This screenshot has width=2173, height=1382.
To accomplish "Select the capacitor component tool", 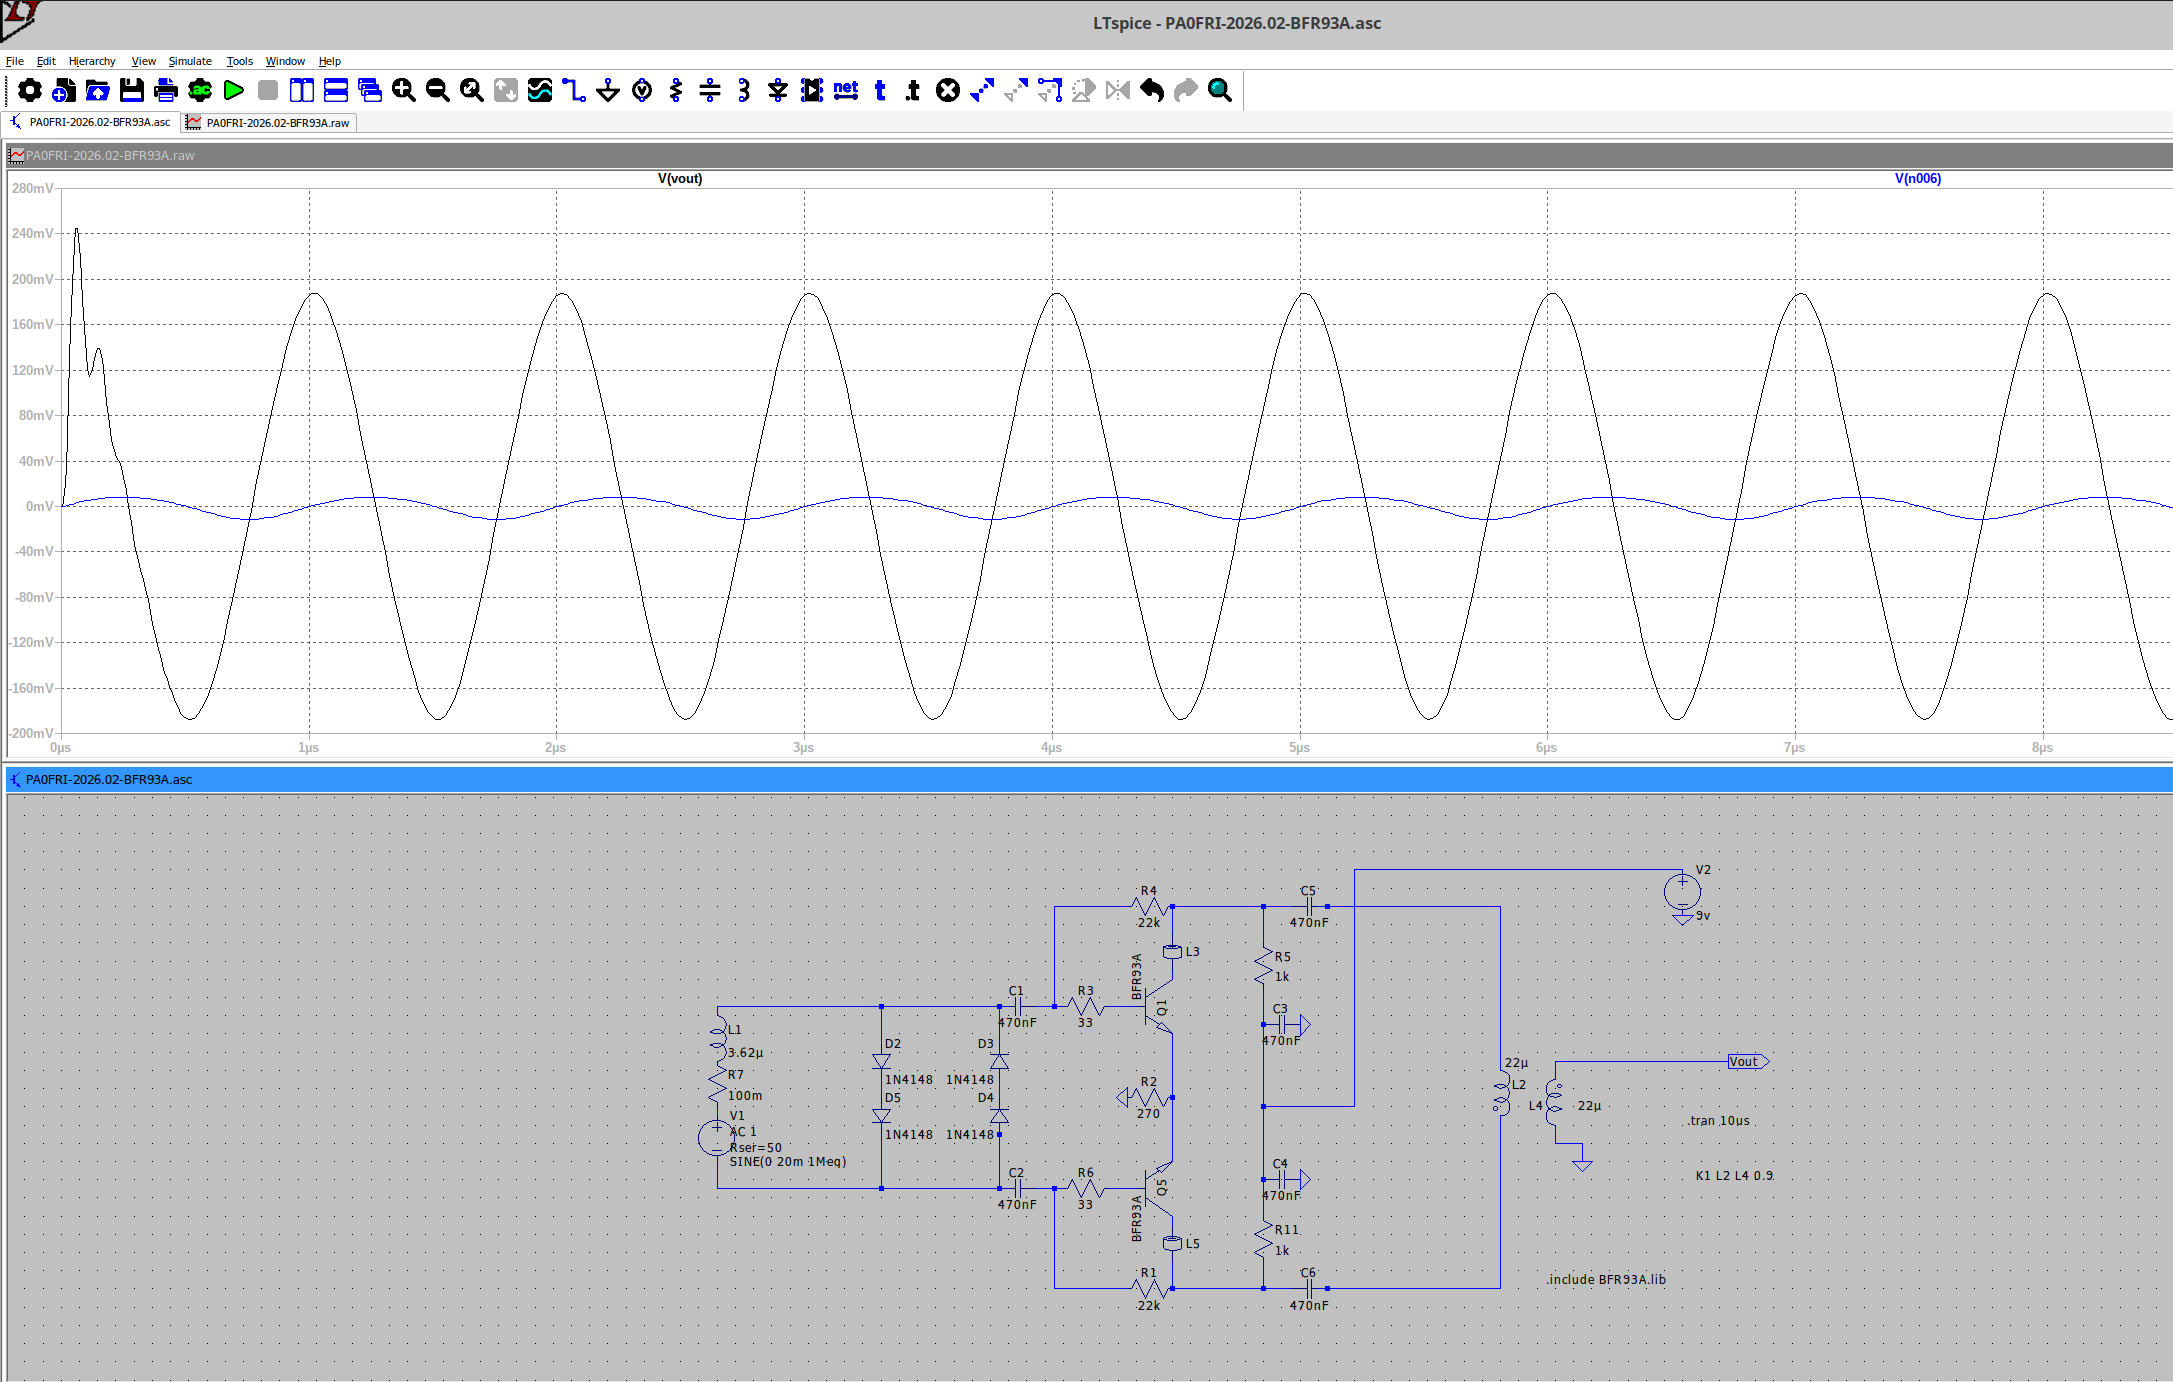I will coord(710,90).
